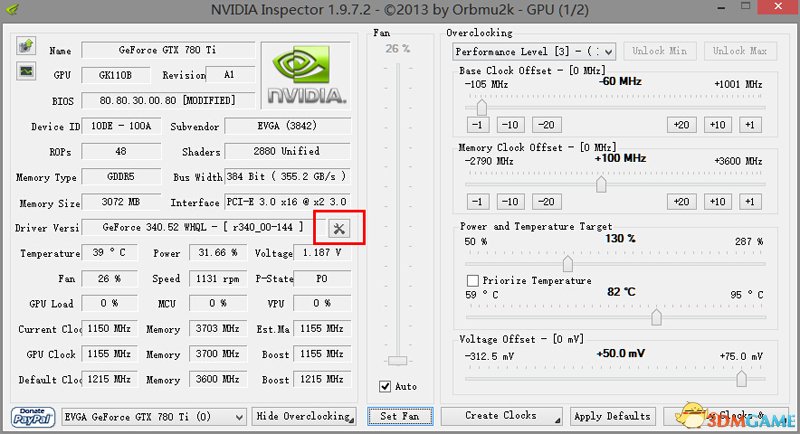Click -10 under Memory Clock Offset
The image size is (800, 434).
point(510,201)
